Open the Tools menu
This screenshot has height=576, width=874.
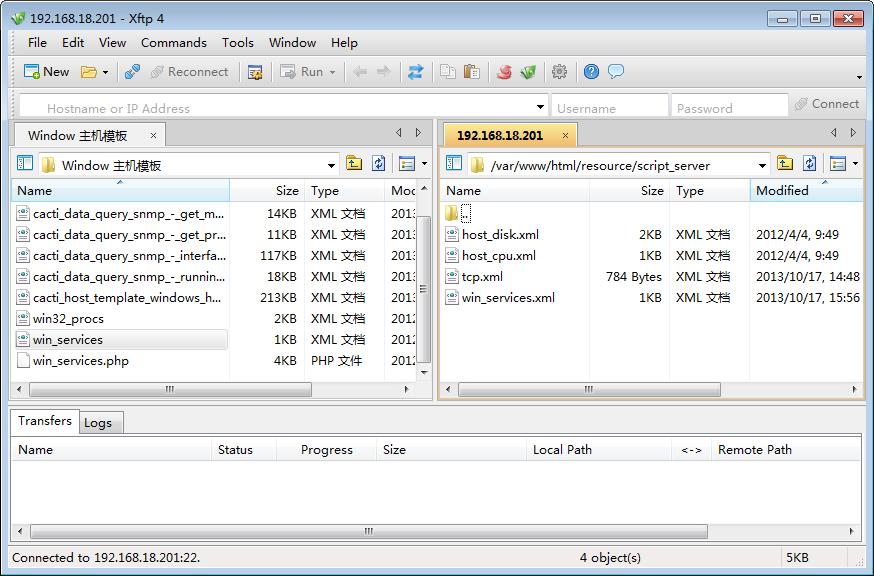(x=238, y=43)
